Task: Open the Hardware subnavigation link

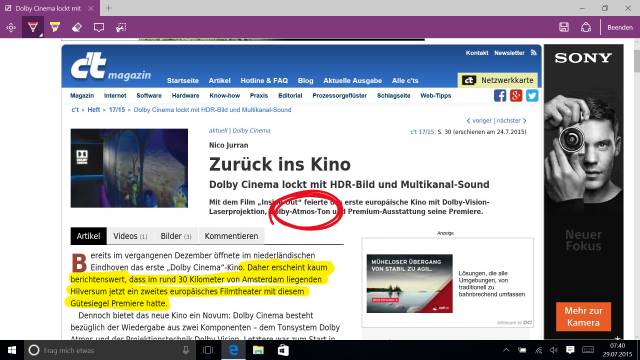Action: (x=185, y=96)
